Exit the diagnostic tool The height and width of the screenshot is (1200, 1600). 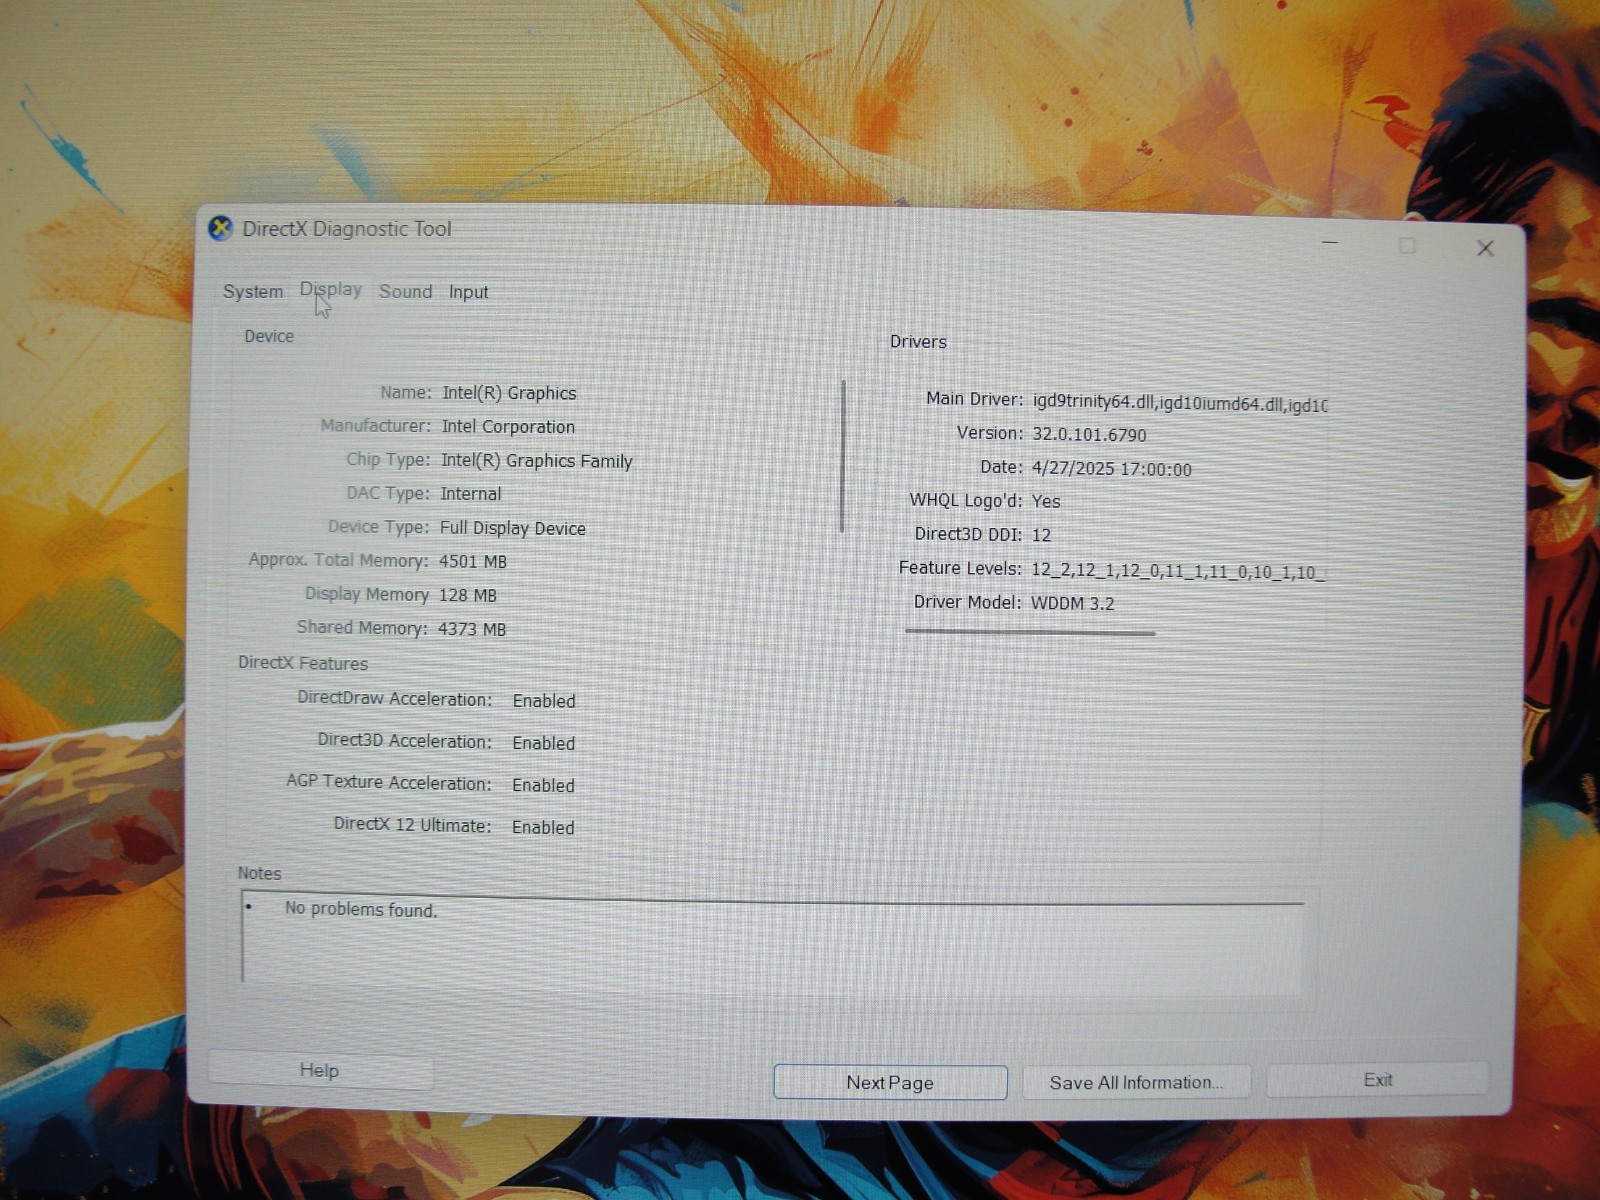pos(1378,1080)
